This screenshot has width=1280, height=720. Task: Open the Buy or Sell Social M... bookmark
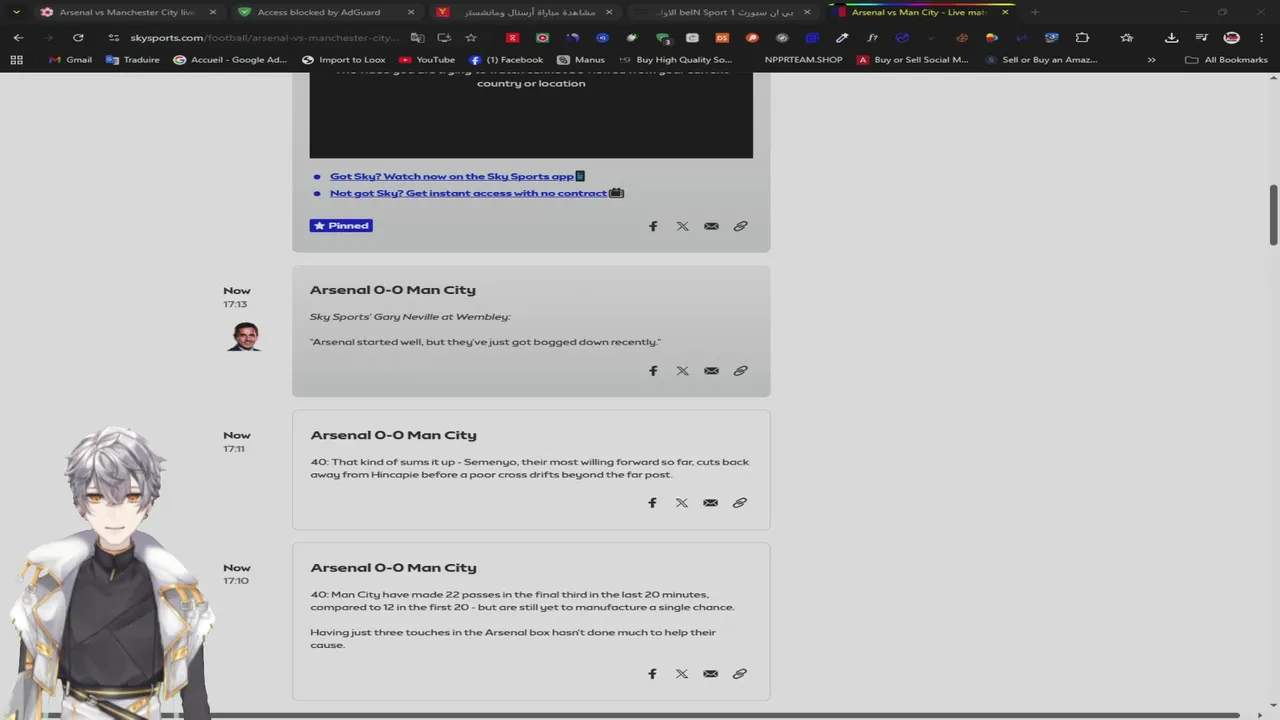click(x=912, y=60)
